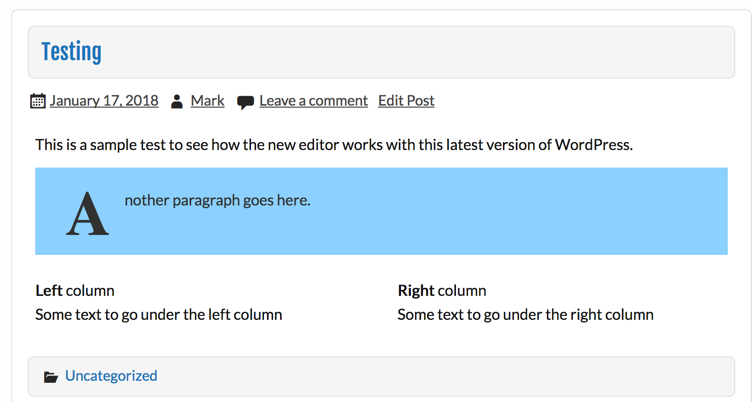The width and height of the screenshot is (752, 402).
Task: Click the calendar icon beside the date
Action: point(37,101)
